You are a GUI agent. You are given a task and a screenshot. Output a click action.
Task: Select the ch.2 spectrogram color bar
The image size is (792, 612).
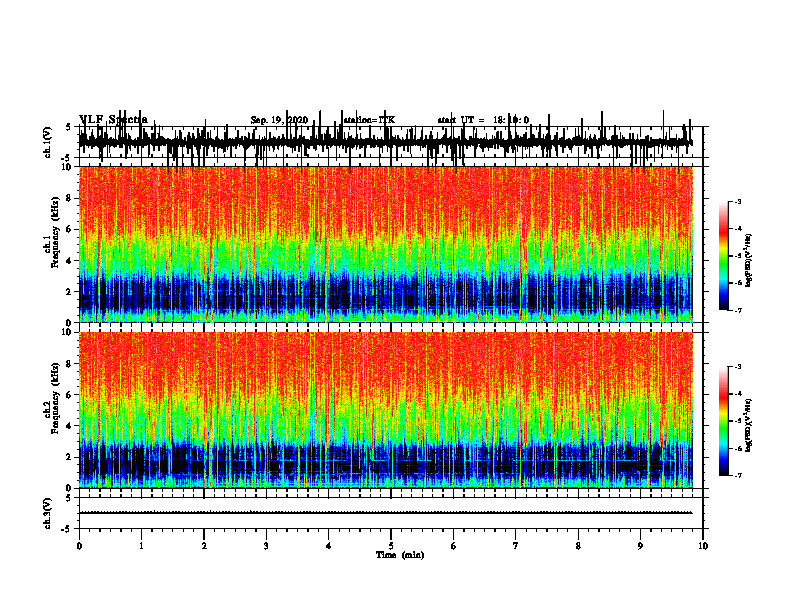[724, 421]
